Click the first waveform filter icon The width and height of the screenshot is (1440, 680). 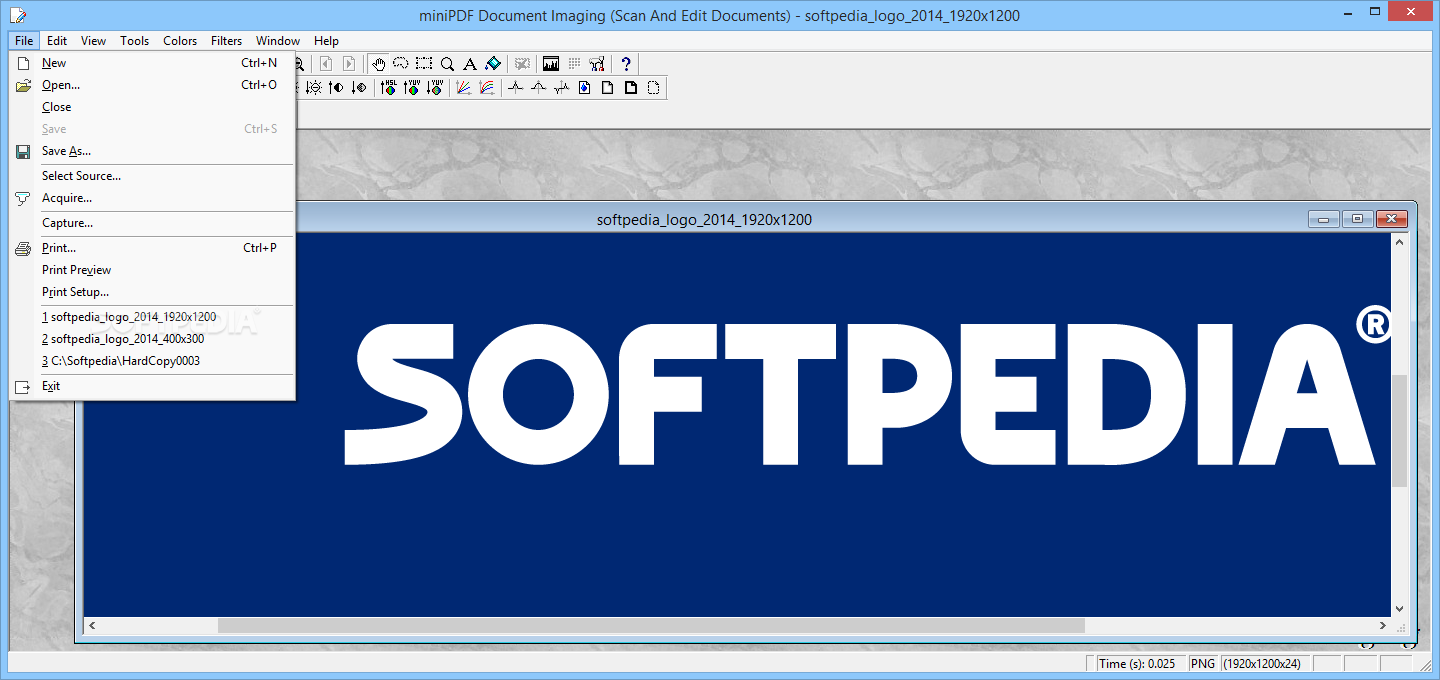516,87
